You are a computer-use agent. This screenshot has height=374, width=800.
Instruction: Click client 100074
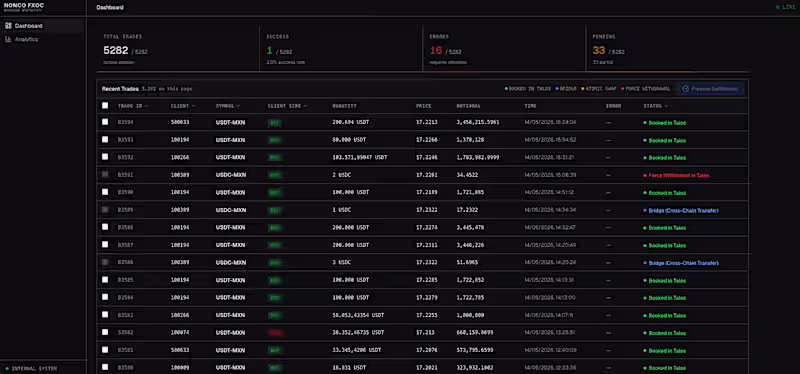(180, 333)
